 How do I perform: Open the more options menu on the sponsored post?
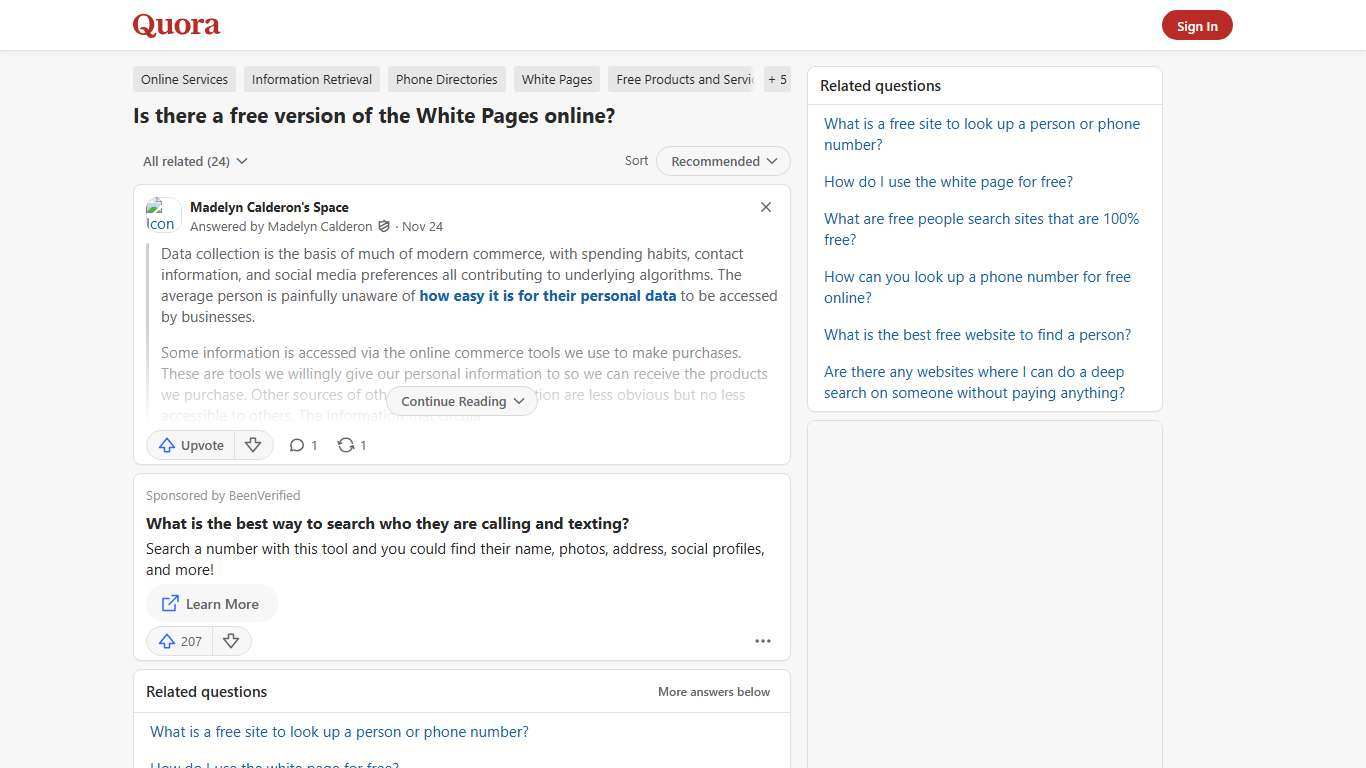coord(763,641)
